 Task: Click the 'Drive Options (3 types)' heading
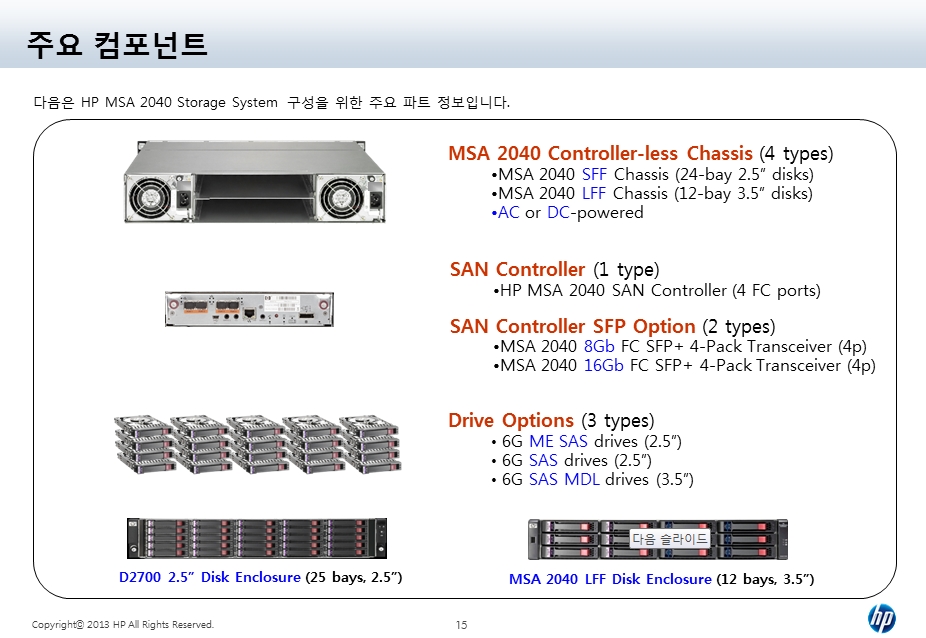coord(552,420)
